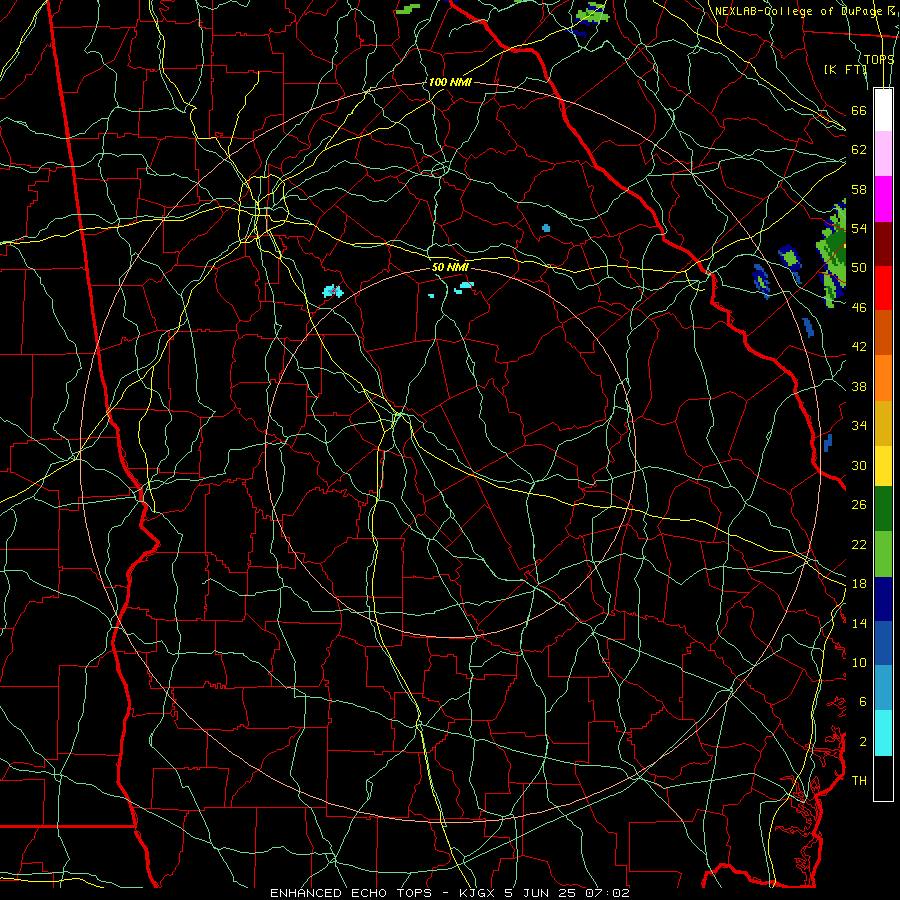900x900 pixels.
Task: Click the dark green 30 legend swatch
Action: point(883,509)
